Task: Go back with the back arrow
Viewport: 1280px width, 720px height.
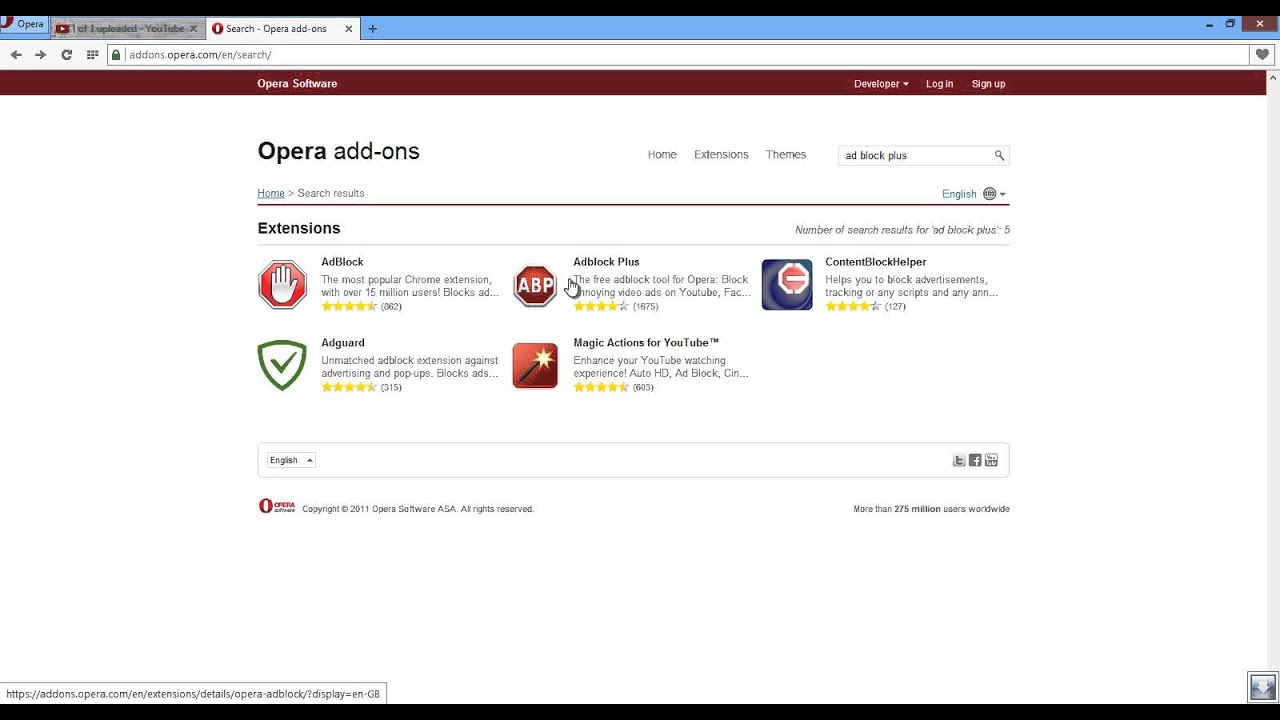Action: 16,55
